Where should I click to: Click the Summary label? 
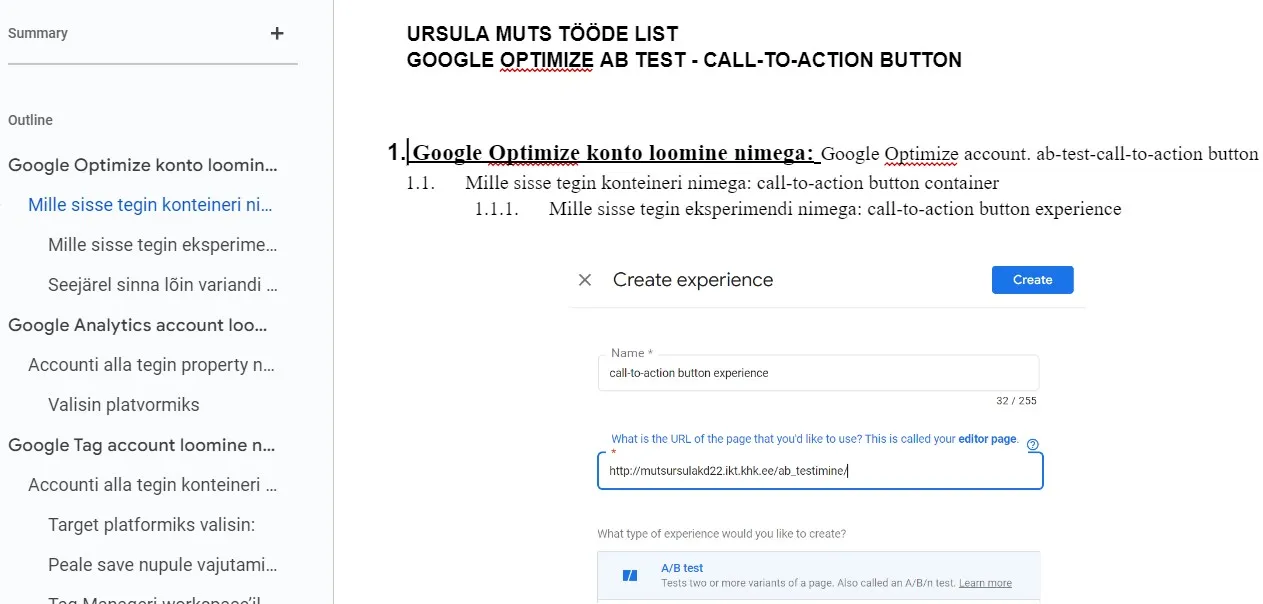(x=38, y=33)
